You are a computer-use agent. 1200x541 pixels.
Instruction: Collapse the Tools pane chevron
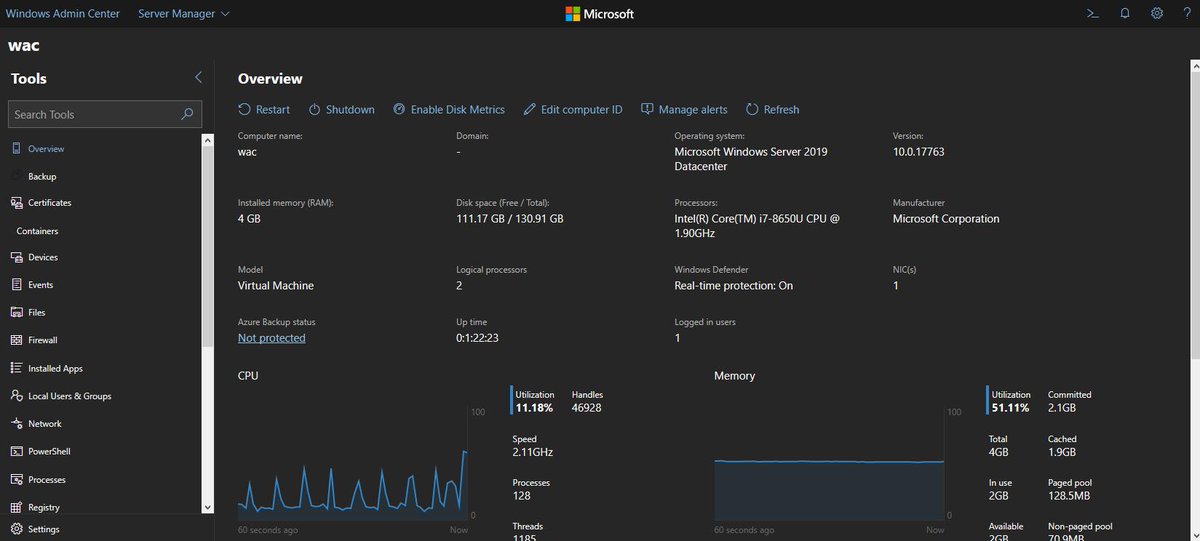tap(198, 78)
